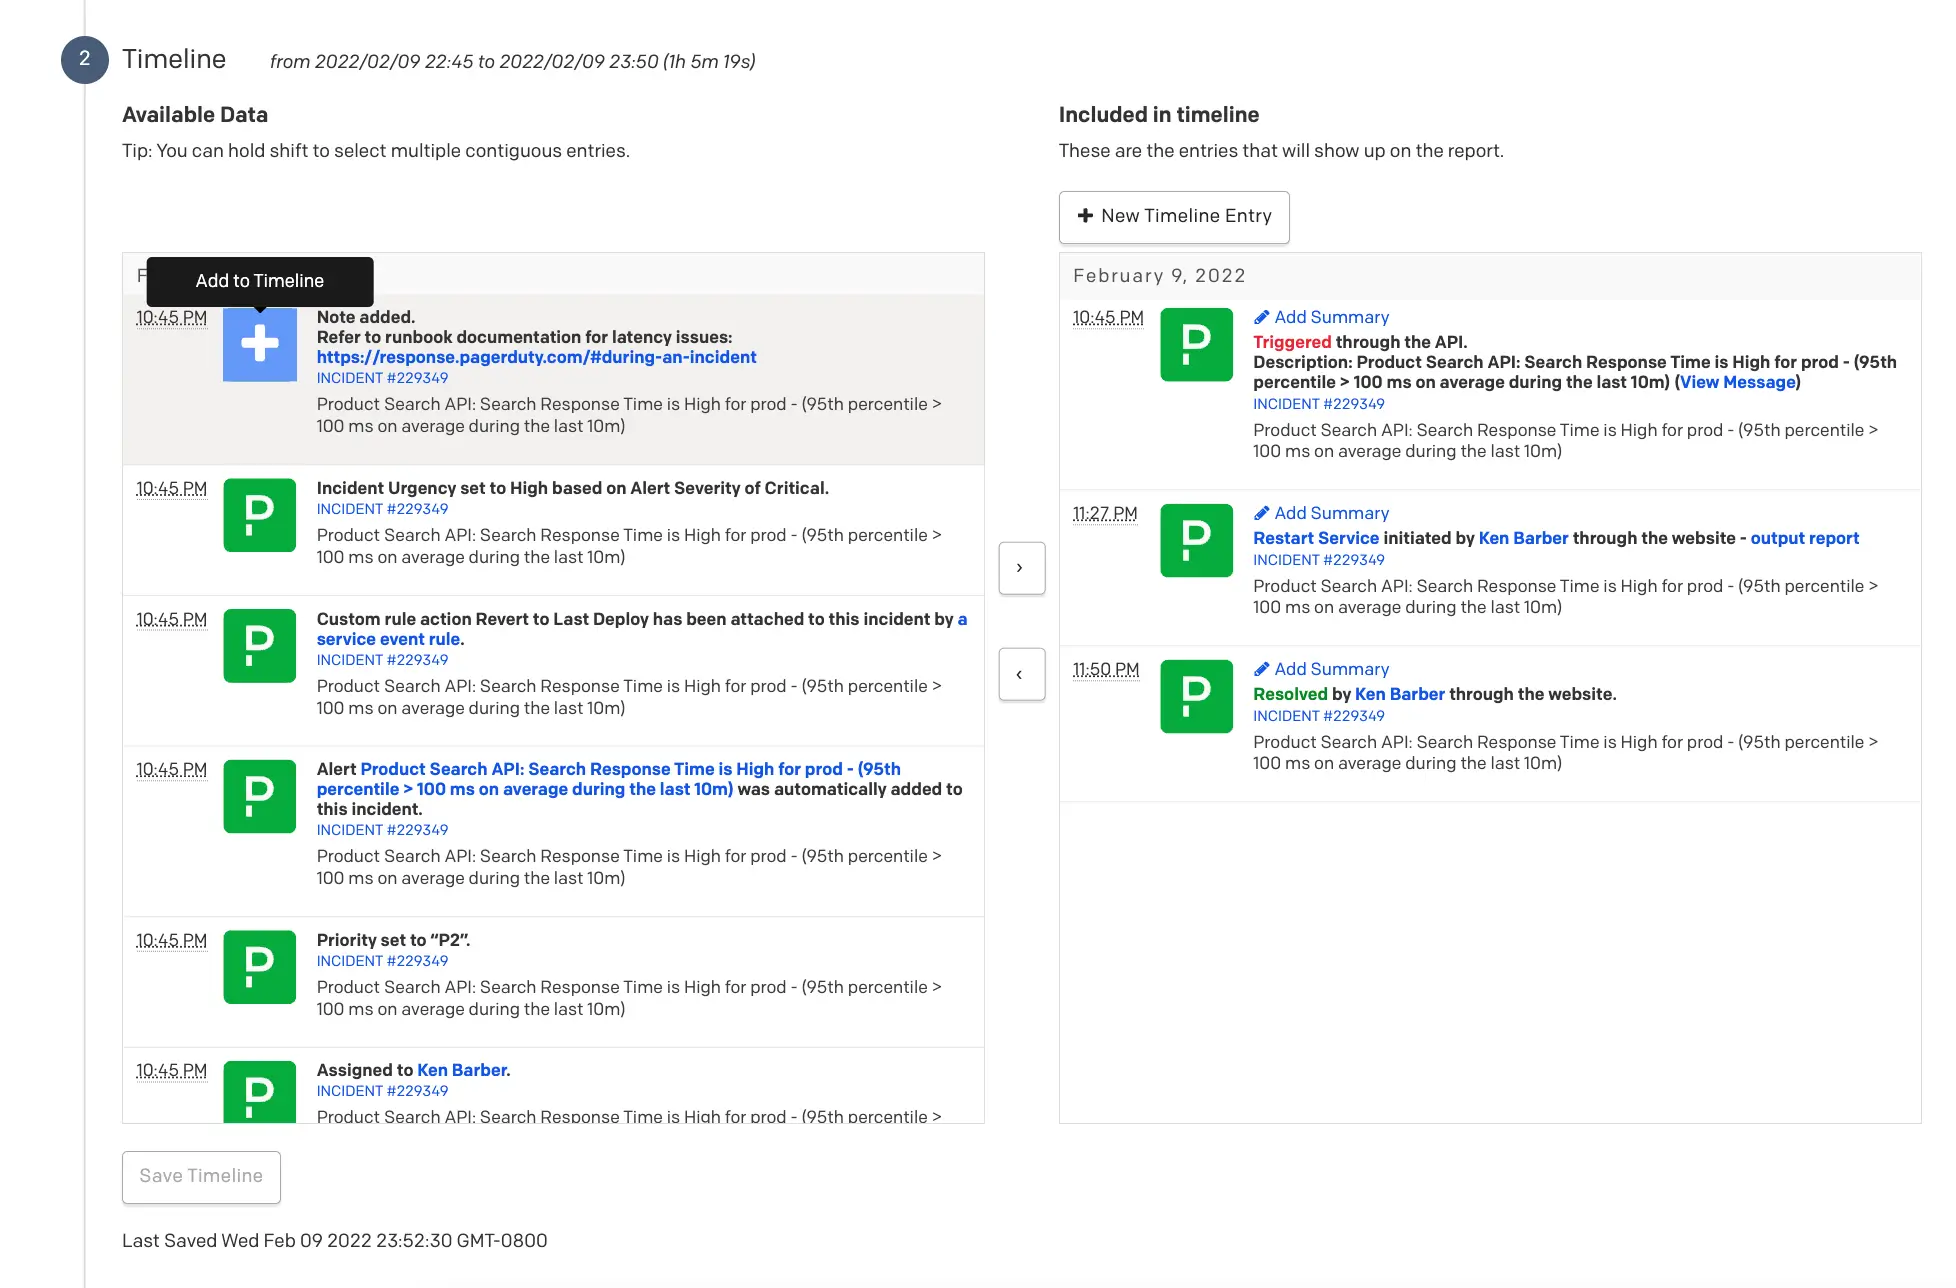Image resolution: width=1956 pixels, height=1288 pixels.
Task: Open the output report link
Action: point(1803,538)
